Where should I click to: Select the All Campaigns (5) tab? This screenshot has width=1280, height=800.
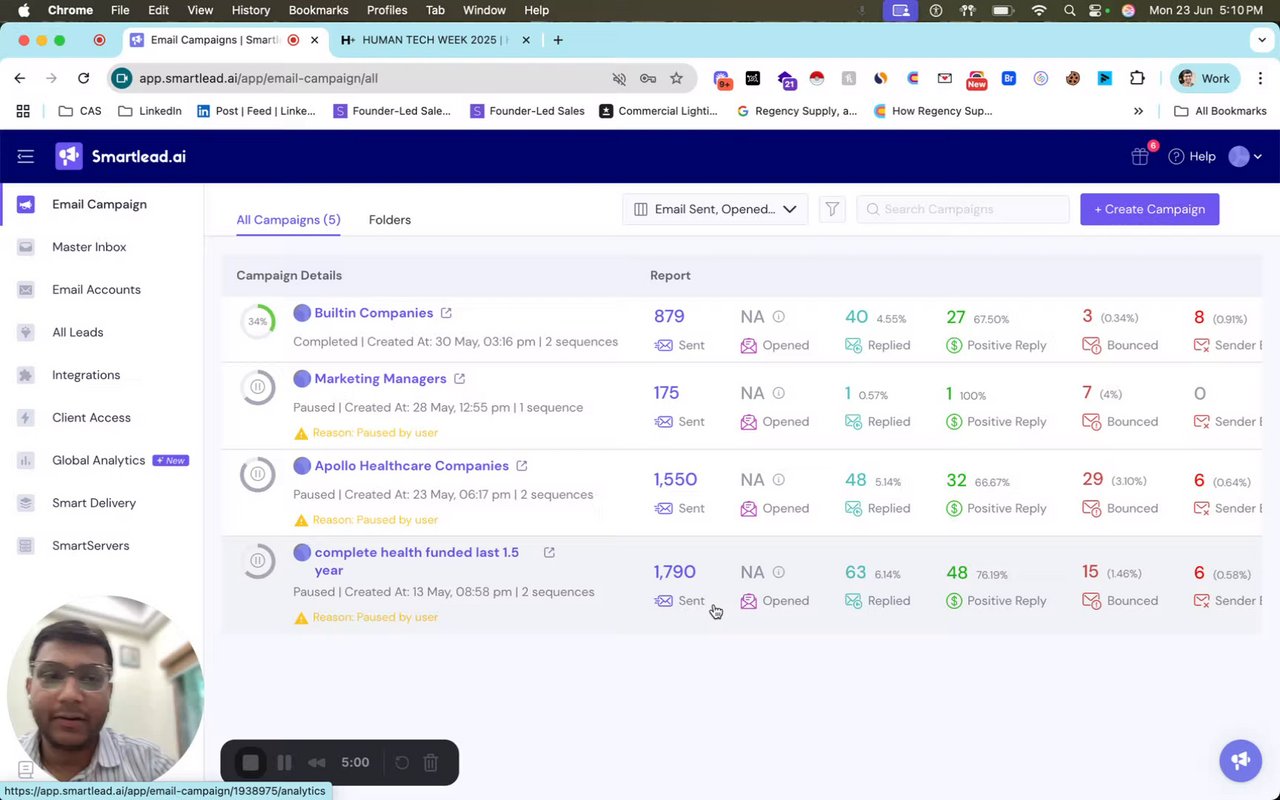pos(288,220)
